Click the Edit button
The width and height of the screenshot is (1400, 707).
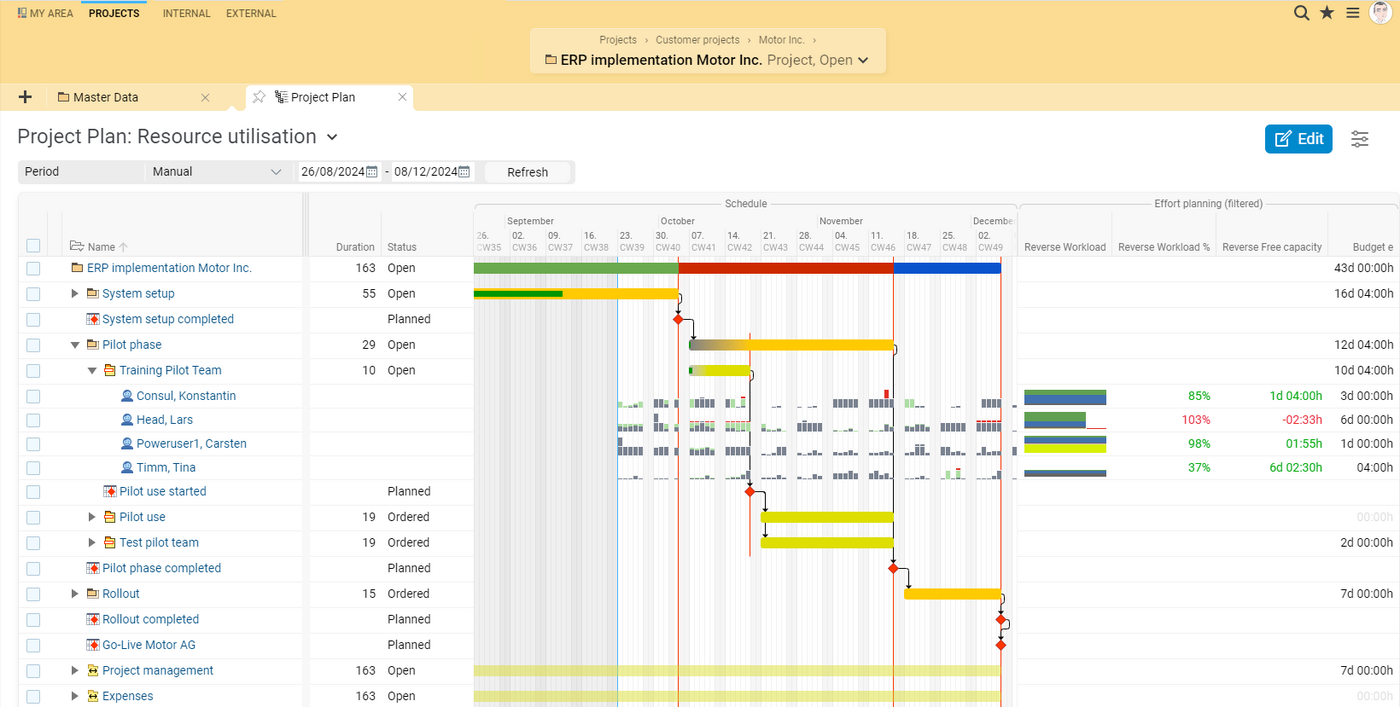pyautogui.click(x=1299, y=139)
